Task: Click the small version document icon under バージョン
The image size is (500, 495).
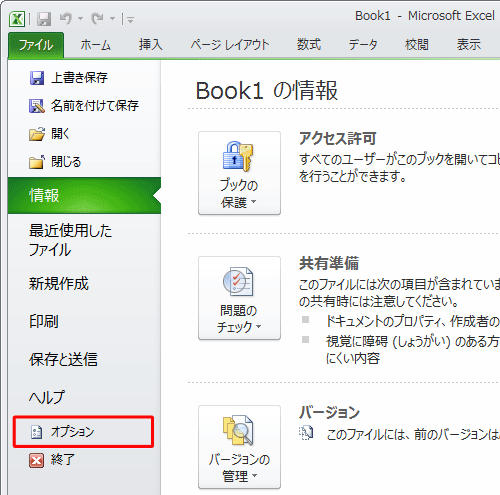Action: 306,433
